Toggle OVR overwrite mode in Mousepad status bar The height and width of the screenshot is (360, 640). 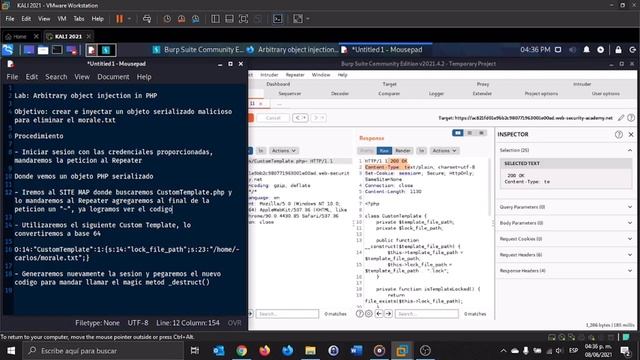tap(234, 323)
